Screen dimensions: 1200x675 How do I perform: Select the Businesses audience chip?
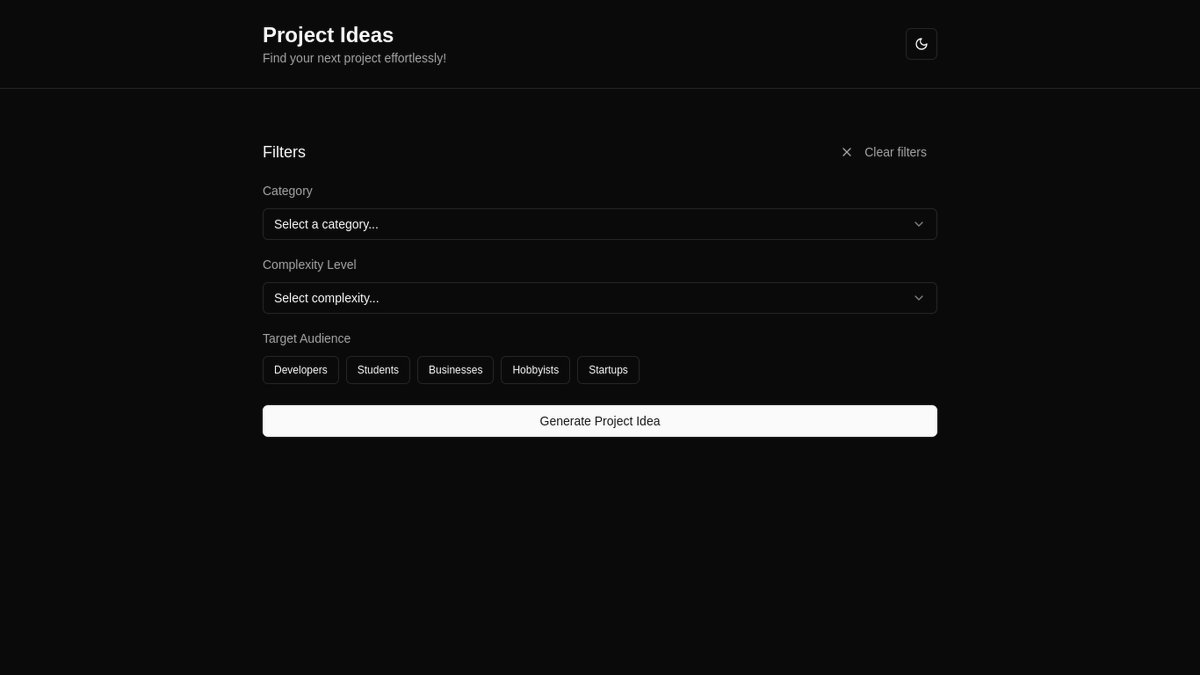click(x=455, y=370)
